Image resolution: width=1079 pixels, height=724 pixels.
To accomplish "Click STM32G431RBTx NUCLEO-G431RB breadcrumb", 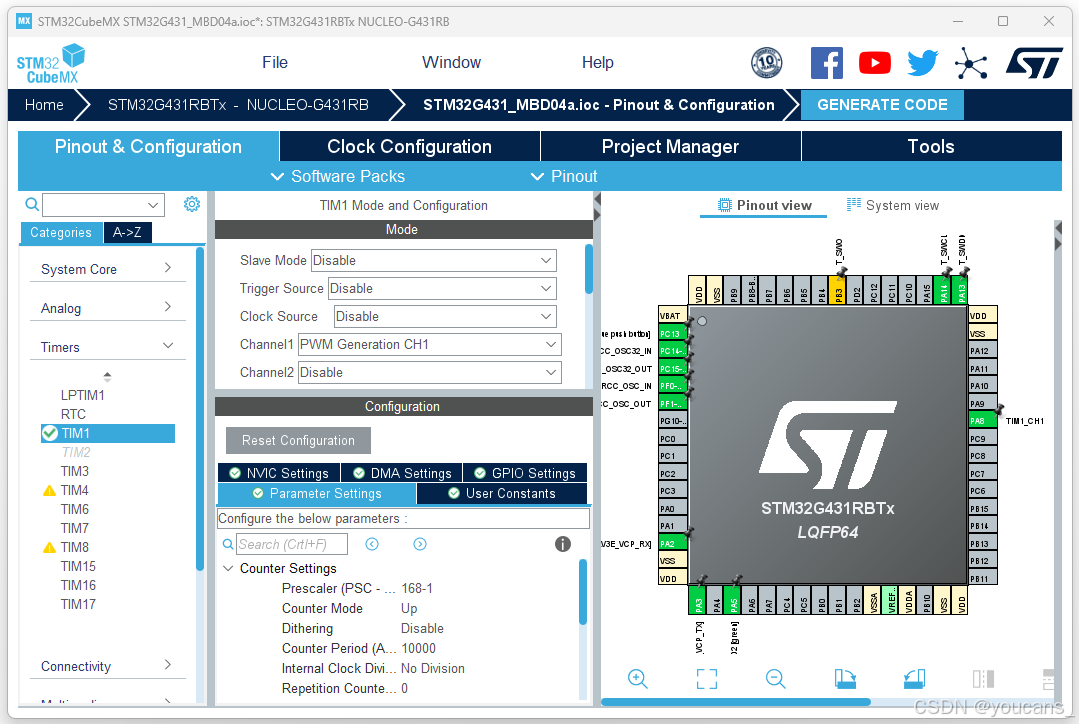I will pos(238,105).
